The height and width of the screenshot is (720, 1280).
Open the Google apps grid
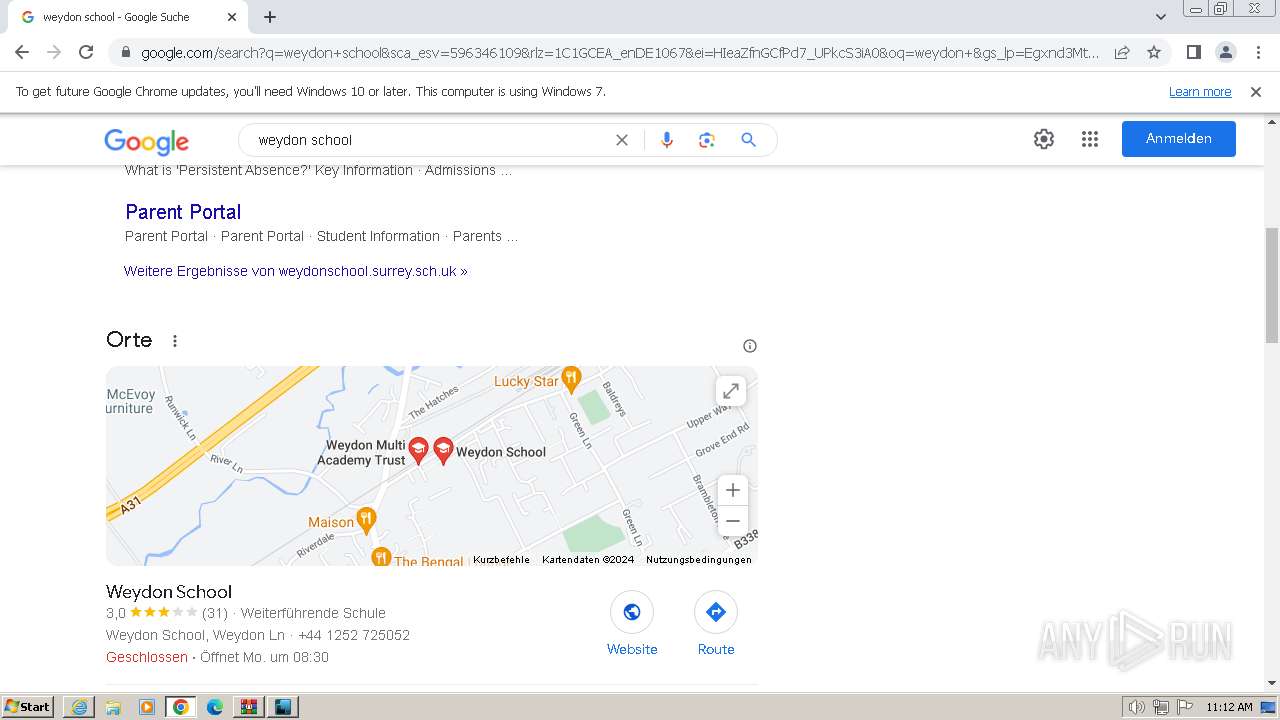click(1090, 139)
